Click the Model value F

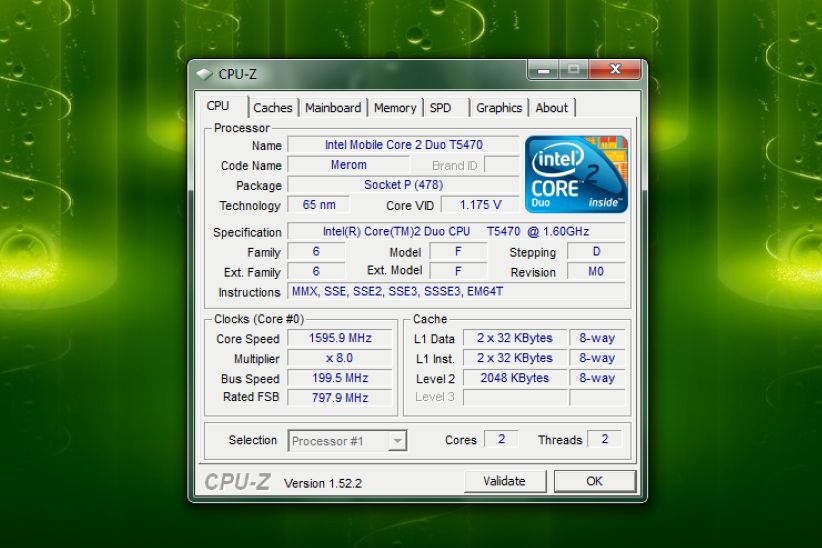point(458,251)
